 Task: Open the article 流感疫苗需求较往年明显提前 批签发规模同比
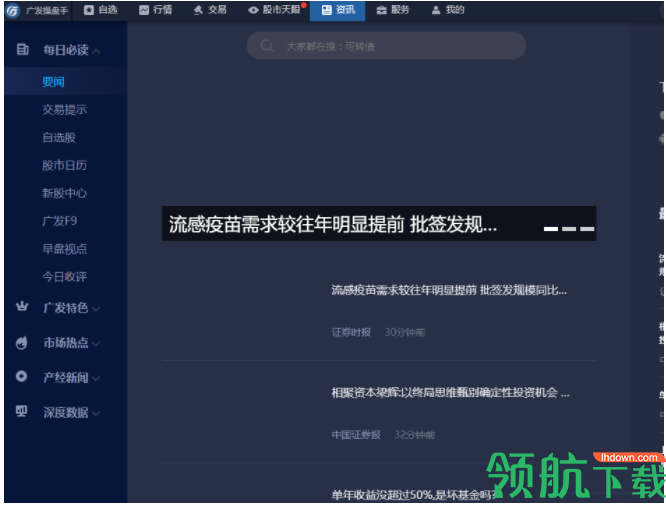449,291
